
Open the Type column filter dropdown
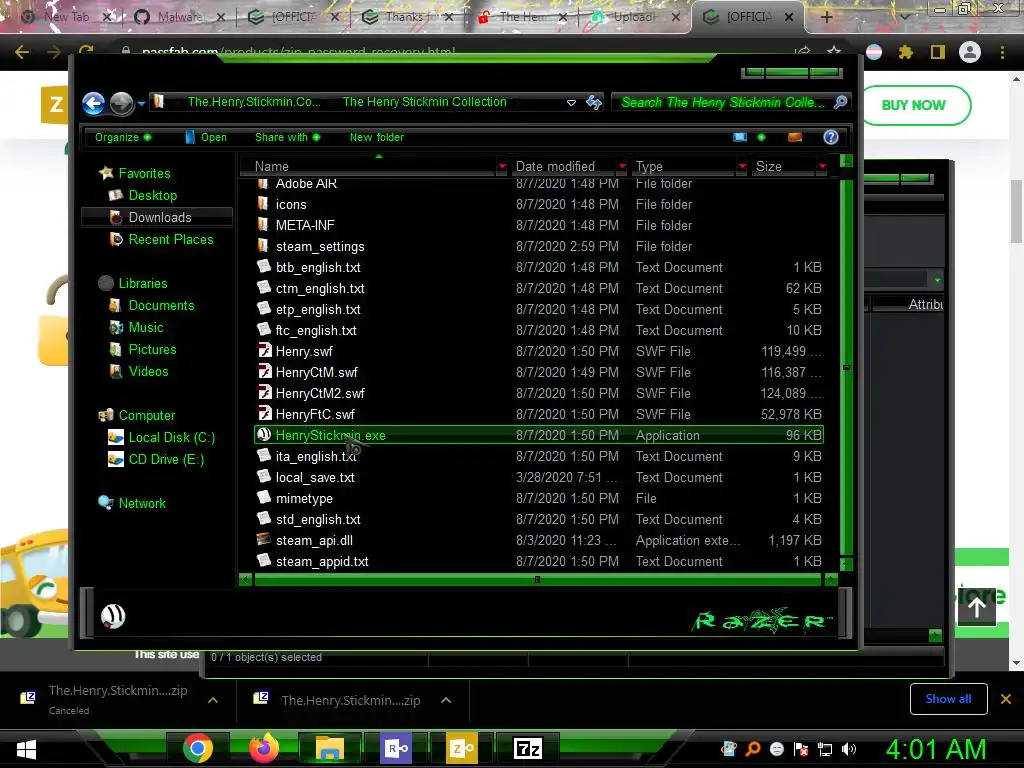pos(742,167)
